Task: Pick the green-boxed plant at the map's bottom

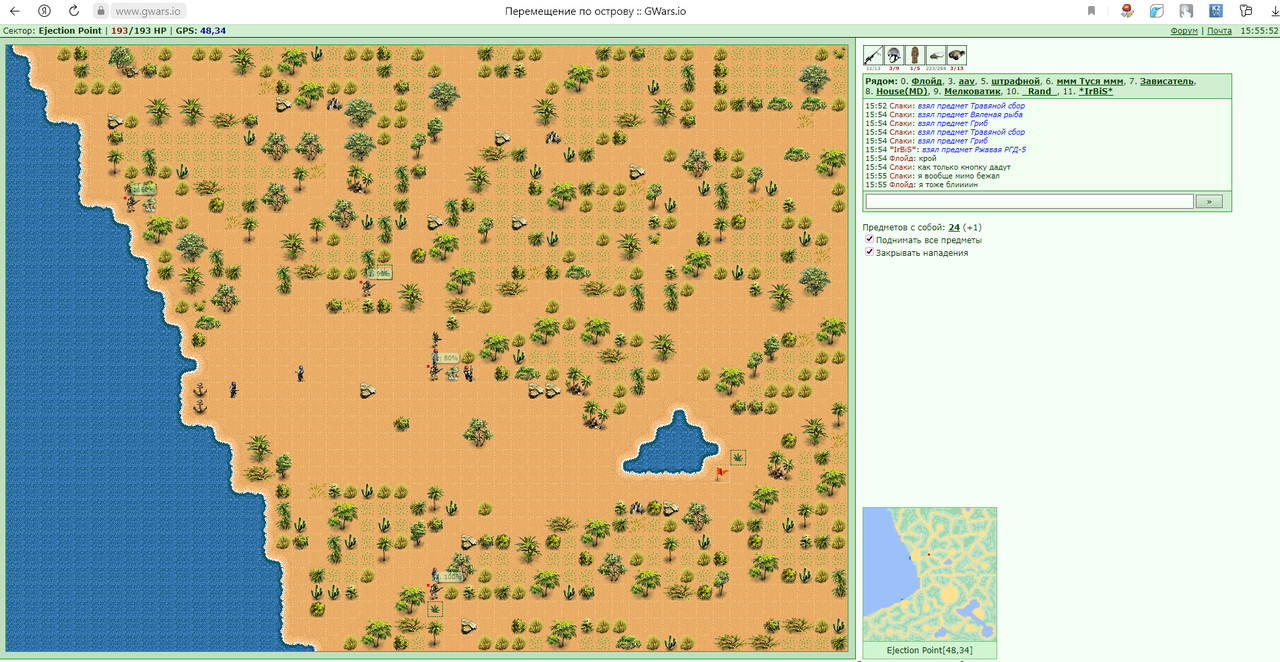Action: tap(436, 608)
